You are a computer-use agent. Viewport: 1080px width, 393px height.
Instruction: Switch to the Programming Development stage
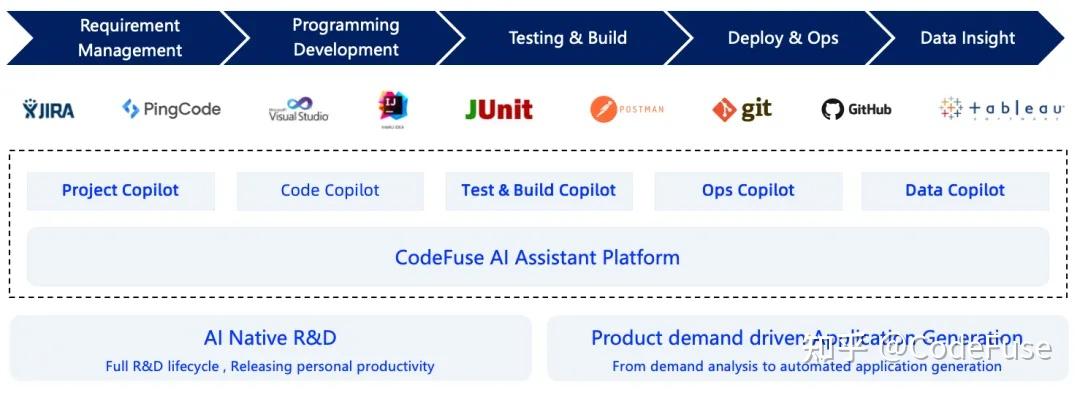[345, 38]
